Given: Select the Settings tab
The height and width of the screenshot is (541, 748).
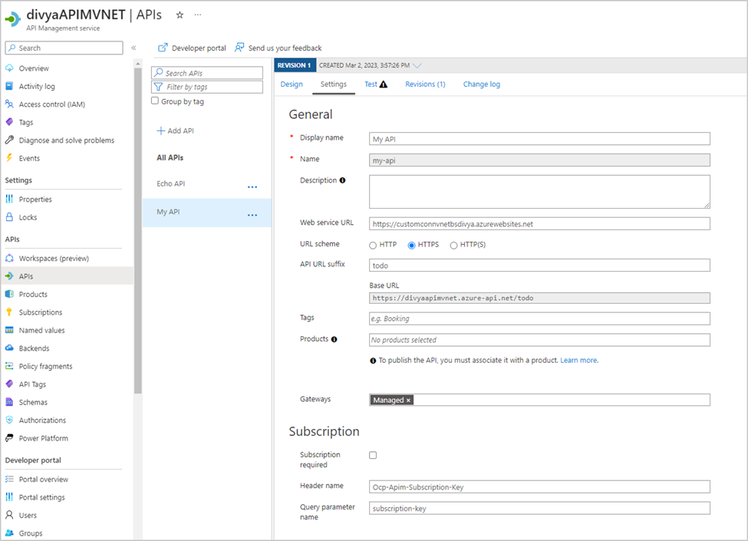Looking at the screenshot, I should point(333,84).
